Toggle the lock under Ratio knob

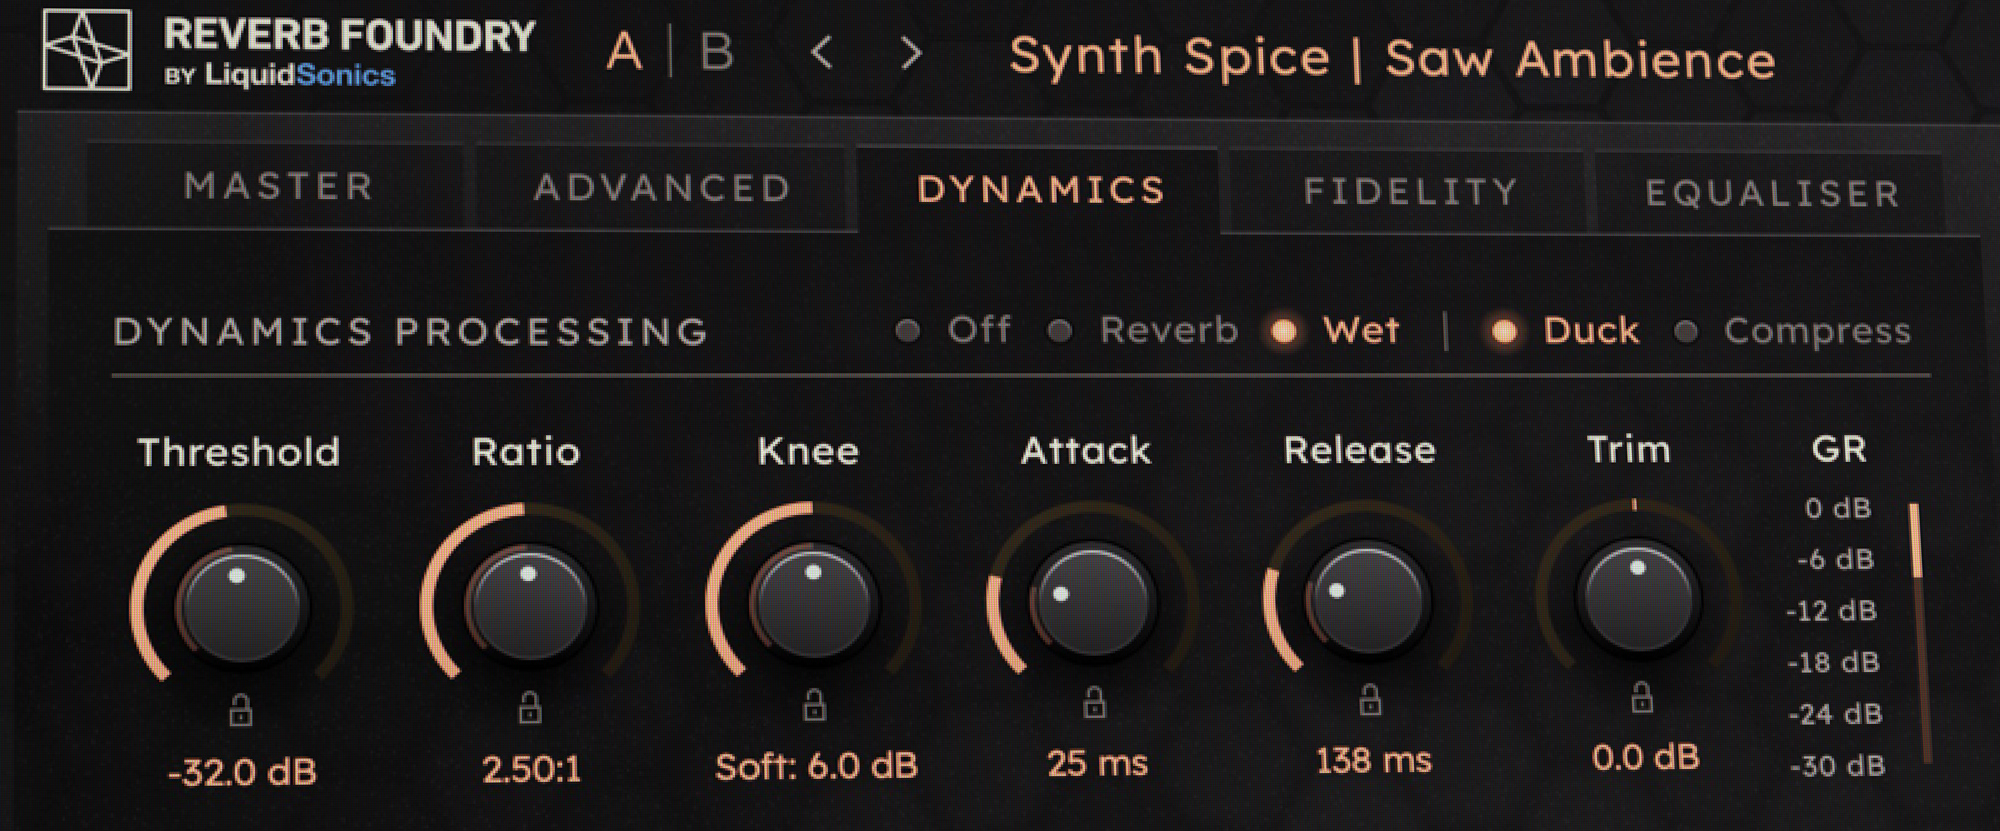pyautogui.click(x=530, y=707)
